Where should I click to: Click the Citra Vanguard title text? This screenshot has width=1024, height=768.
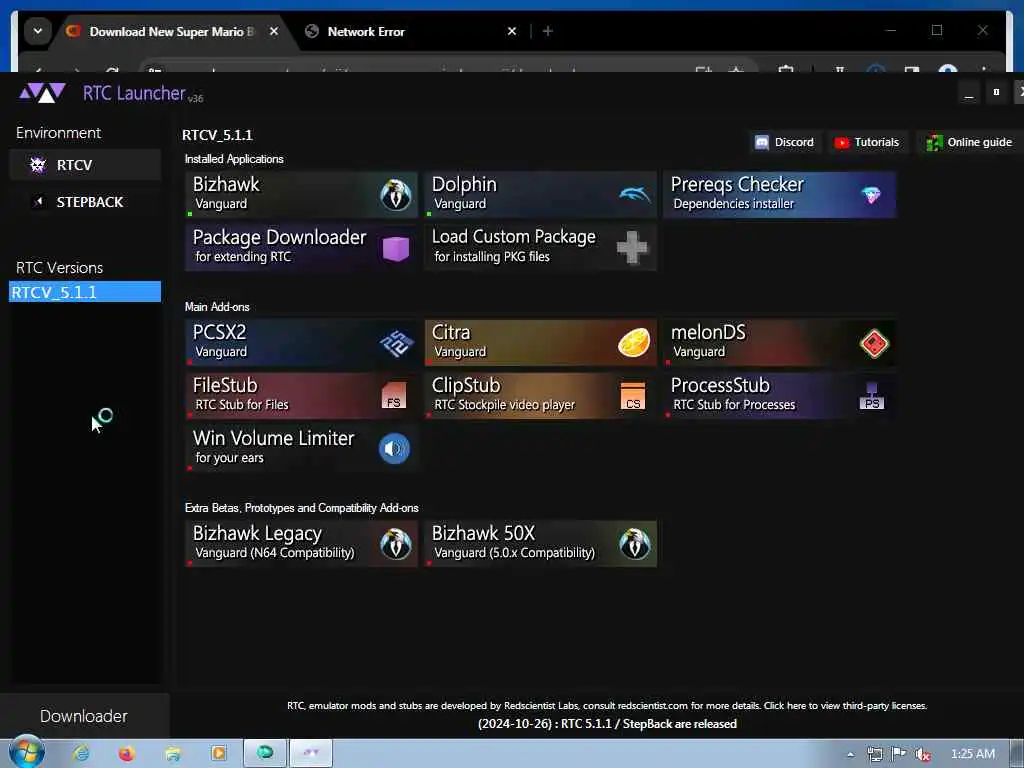pyautogui.click(x=451, y=332)
